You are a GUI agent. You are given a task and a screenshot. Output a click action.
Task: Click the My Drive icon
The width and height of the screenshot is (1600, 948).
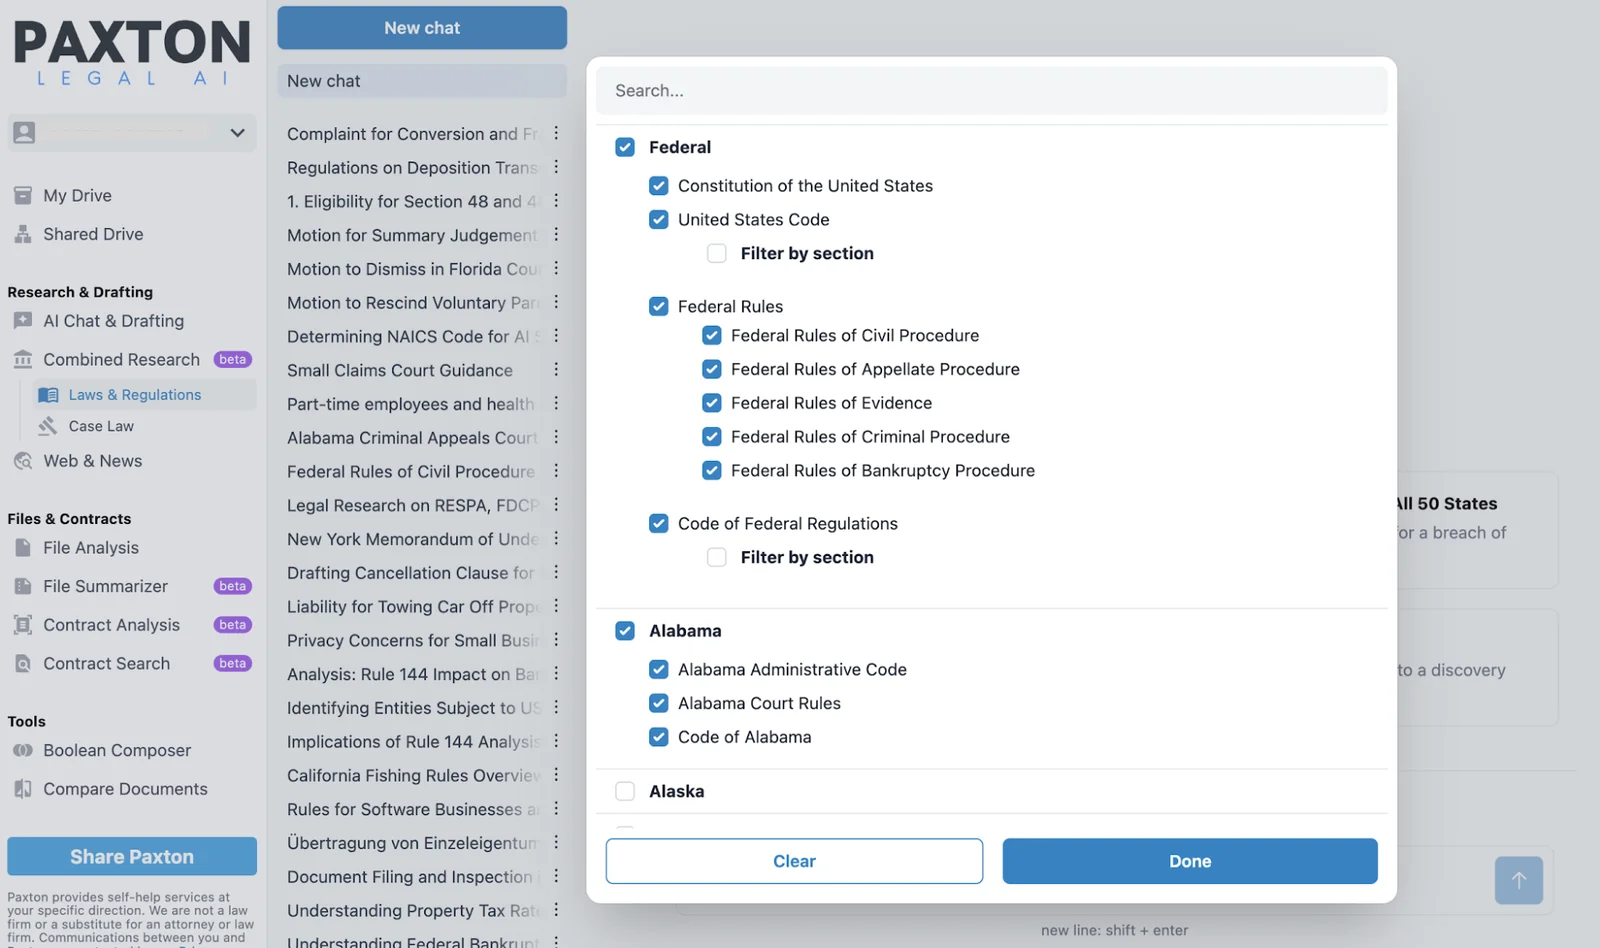pos(23,195)
